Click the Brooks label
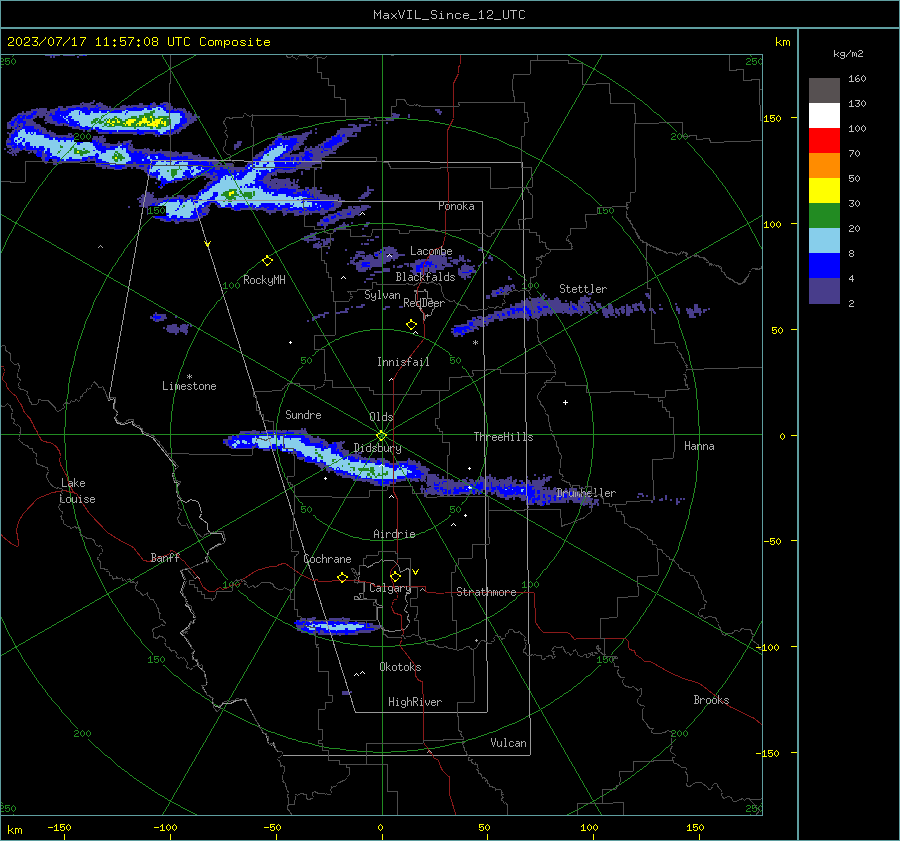This screenshot has height=841, width=900. tap(711, 700)
